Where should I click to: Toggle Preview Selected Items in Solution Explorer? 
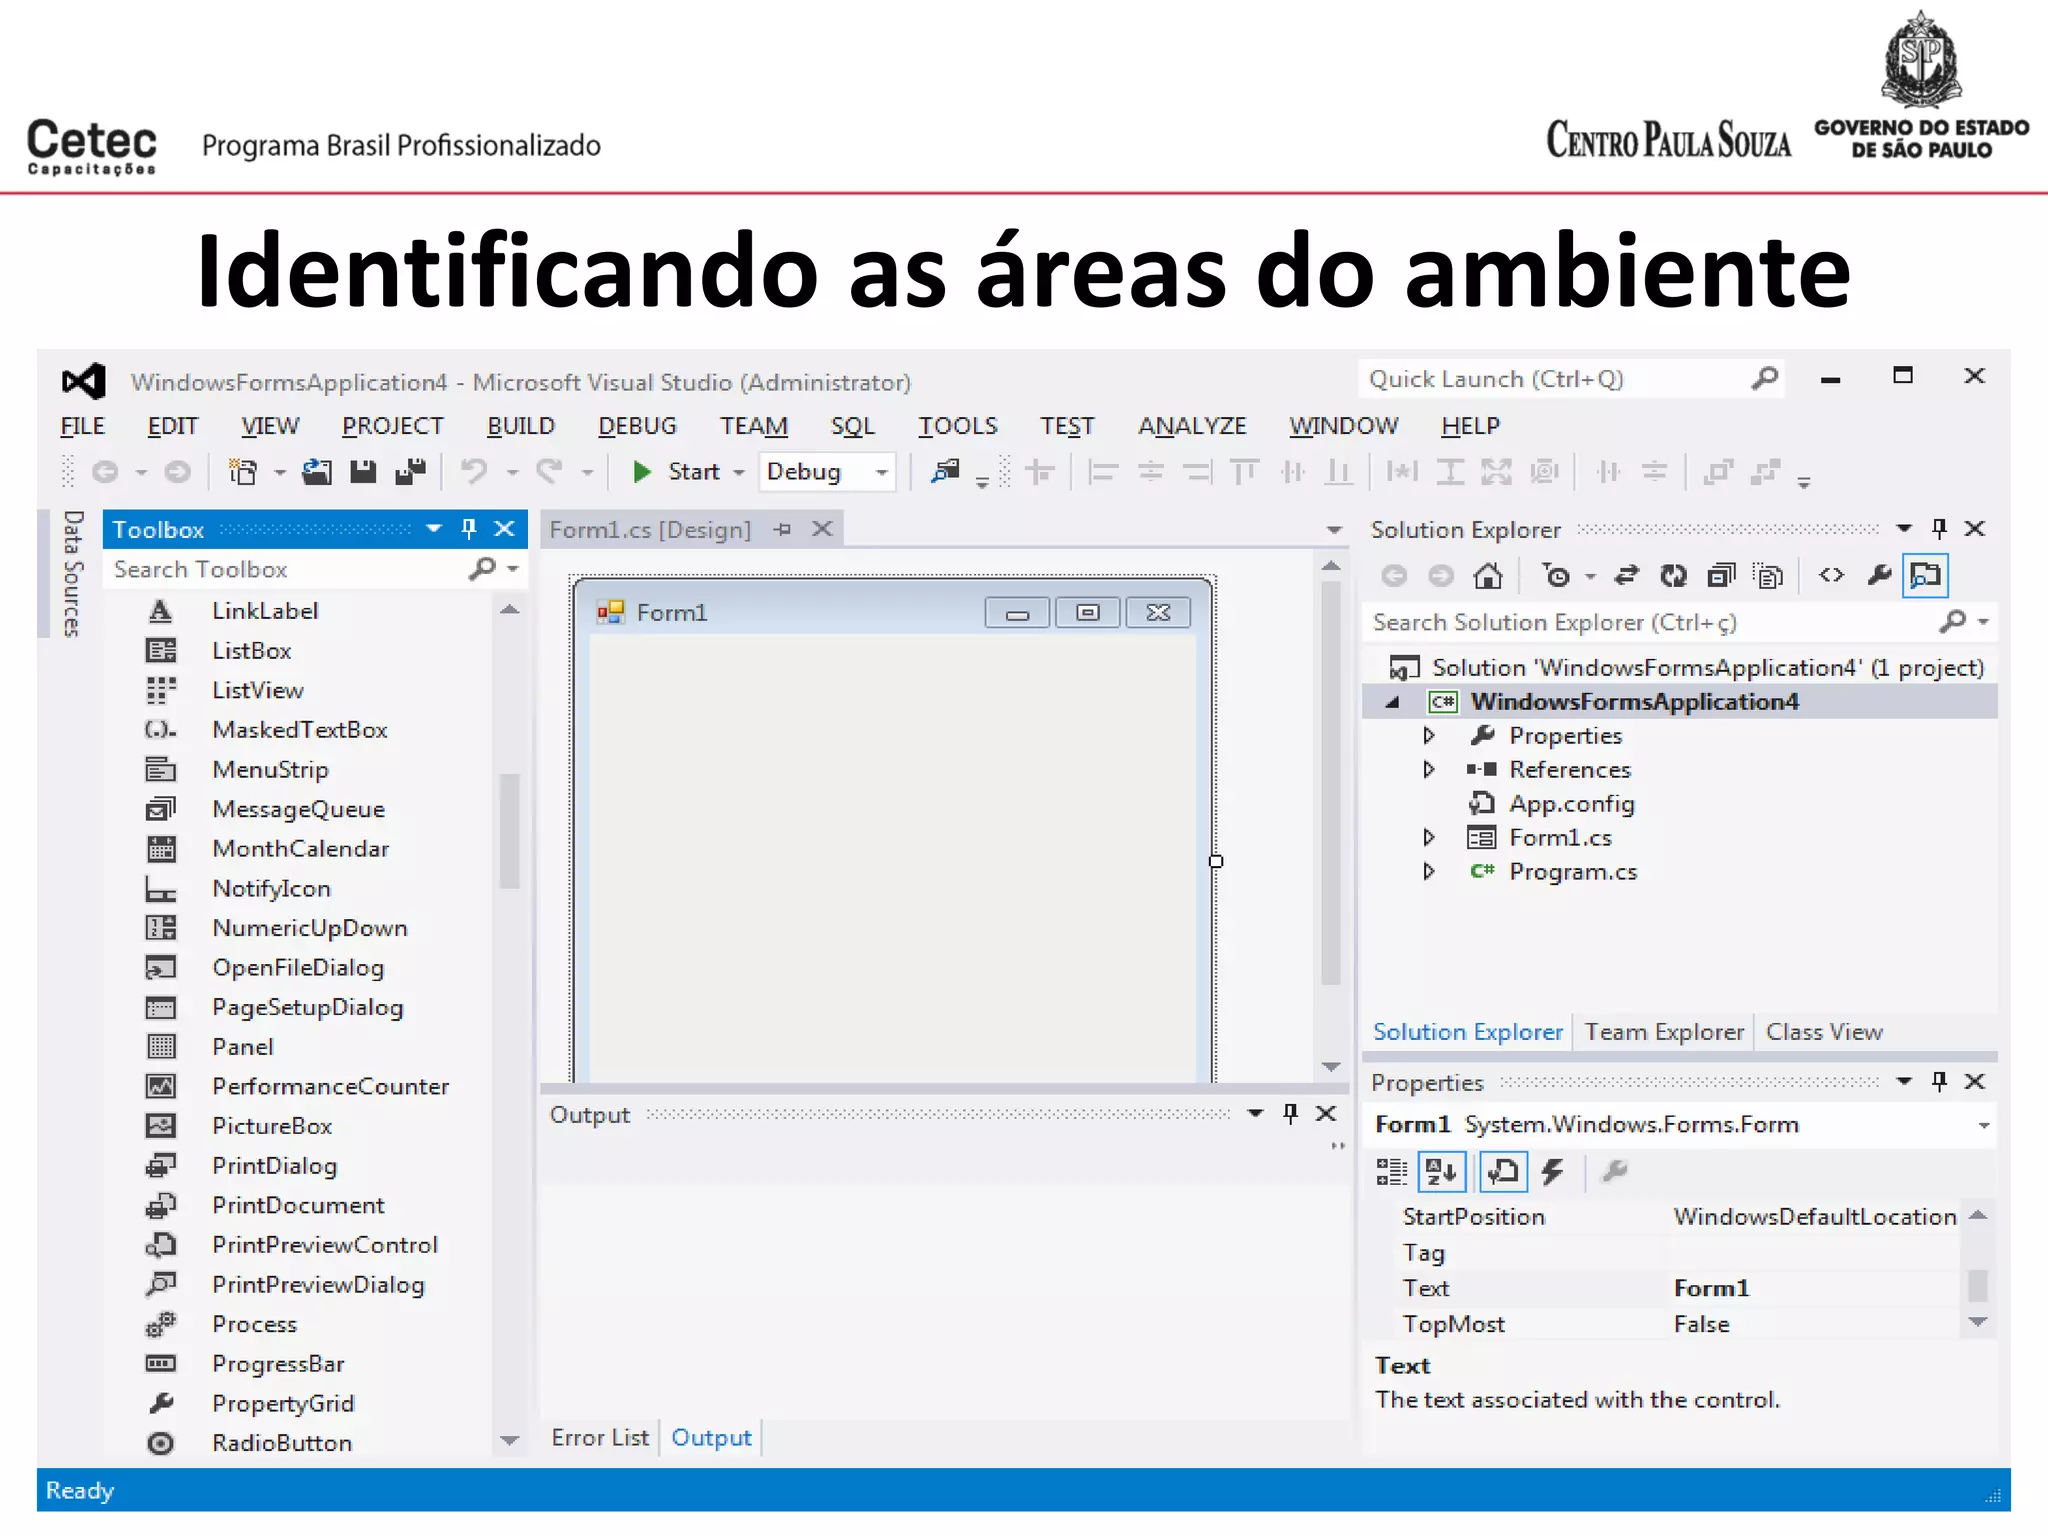tap(1926, 575)
